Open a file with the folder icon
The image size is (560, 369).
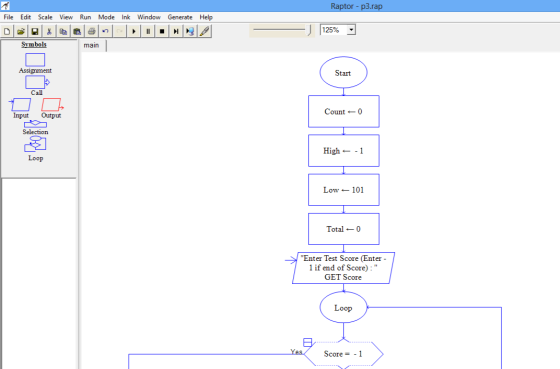pos(21,31)
